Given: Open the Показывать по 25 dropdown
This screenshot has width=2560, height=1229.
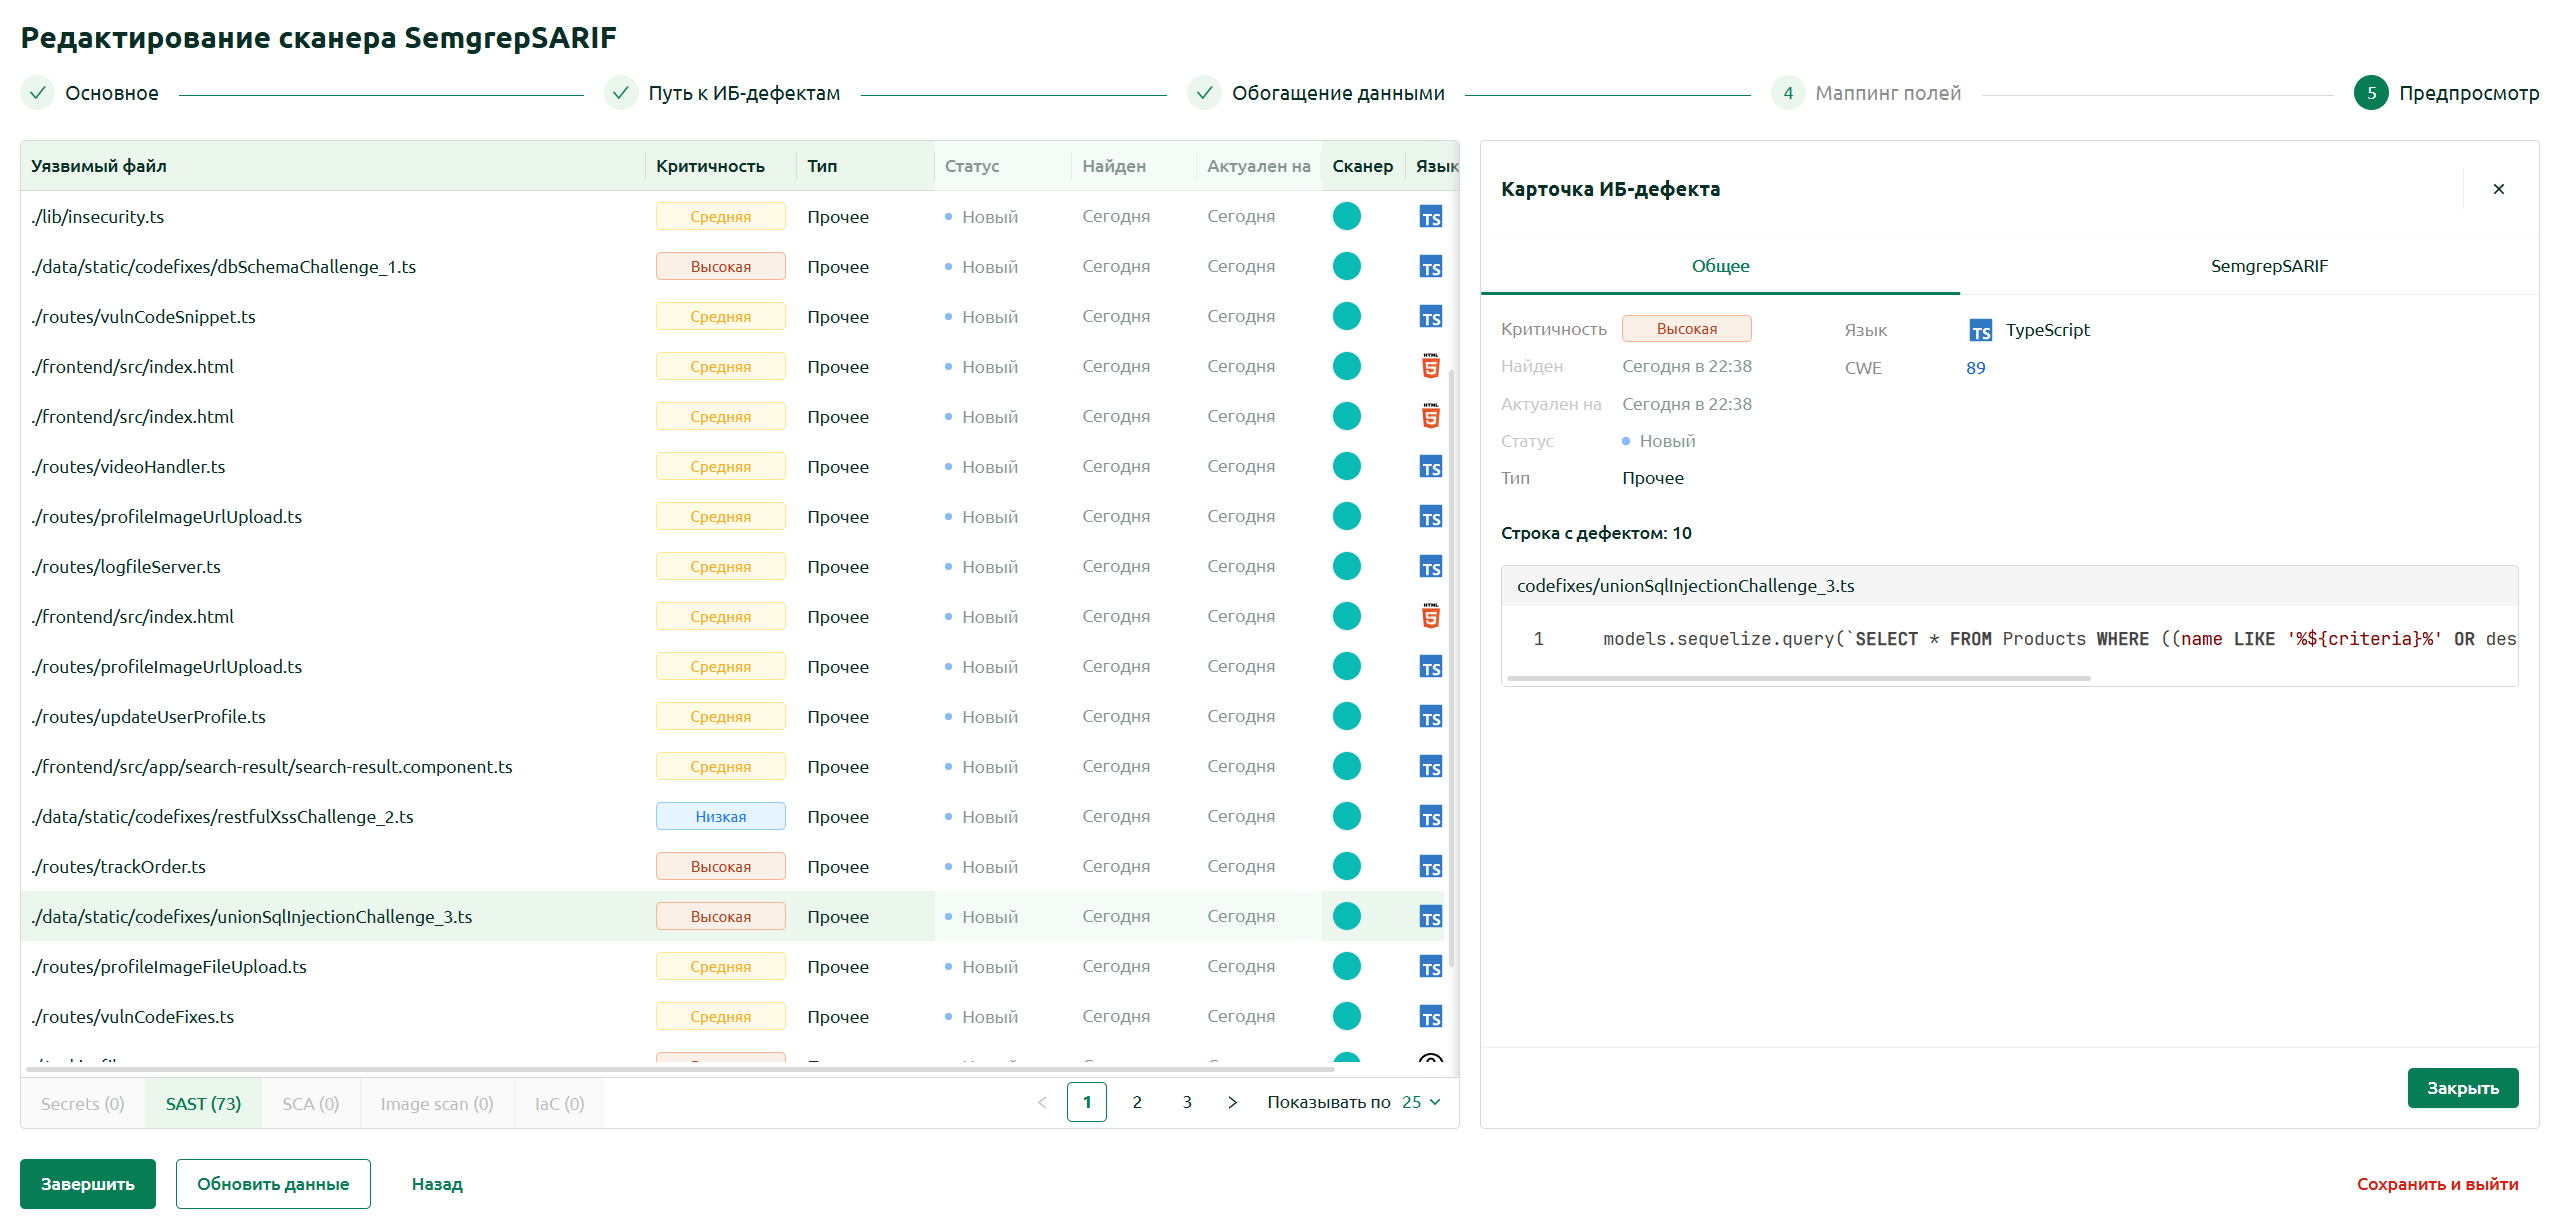Looking at the screenshot, I should pyautogui.click(x=1420, y=1102).
